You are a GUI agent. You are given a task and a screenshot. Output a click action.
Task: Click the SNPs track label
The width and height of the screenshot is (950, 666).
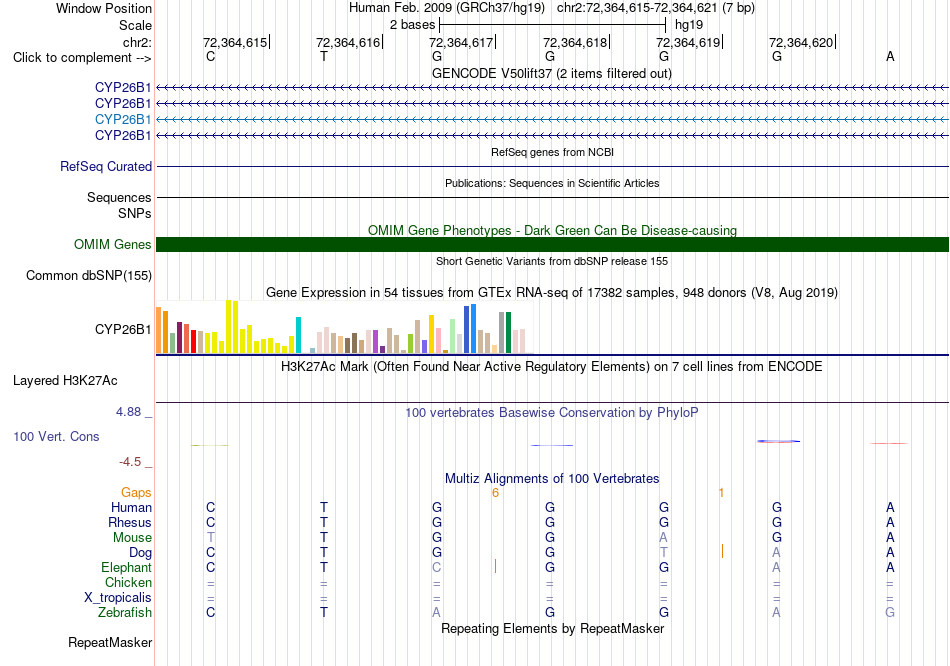pyautogui.click(x=135, y=213)
